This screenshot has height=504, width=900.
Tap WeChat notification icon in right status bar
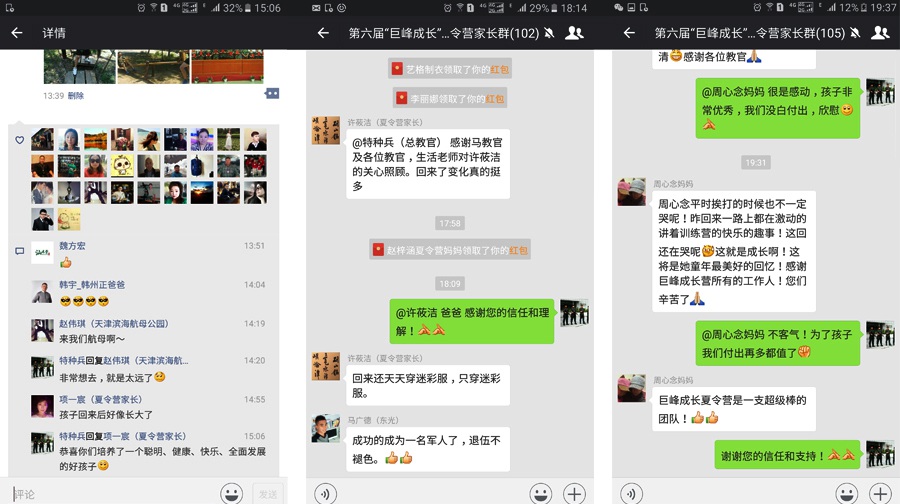(618, 7)
